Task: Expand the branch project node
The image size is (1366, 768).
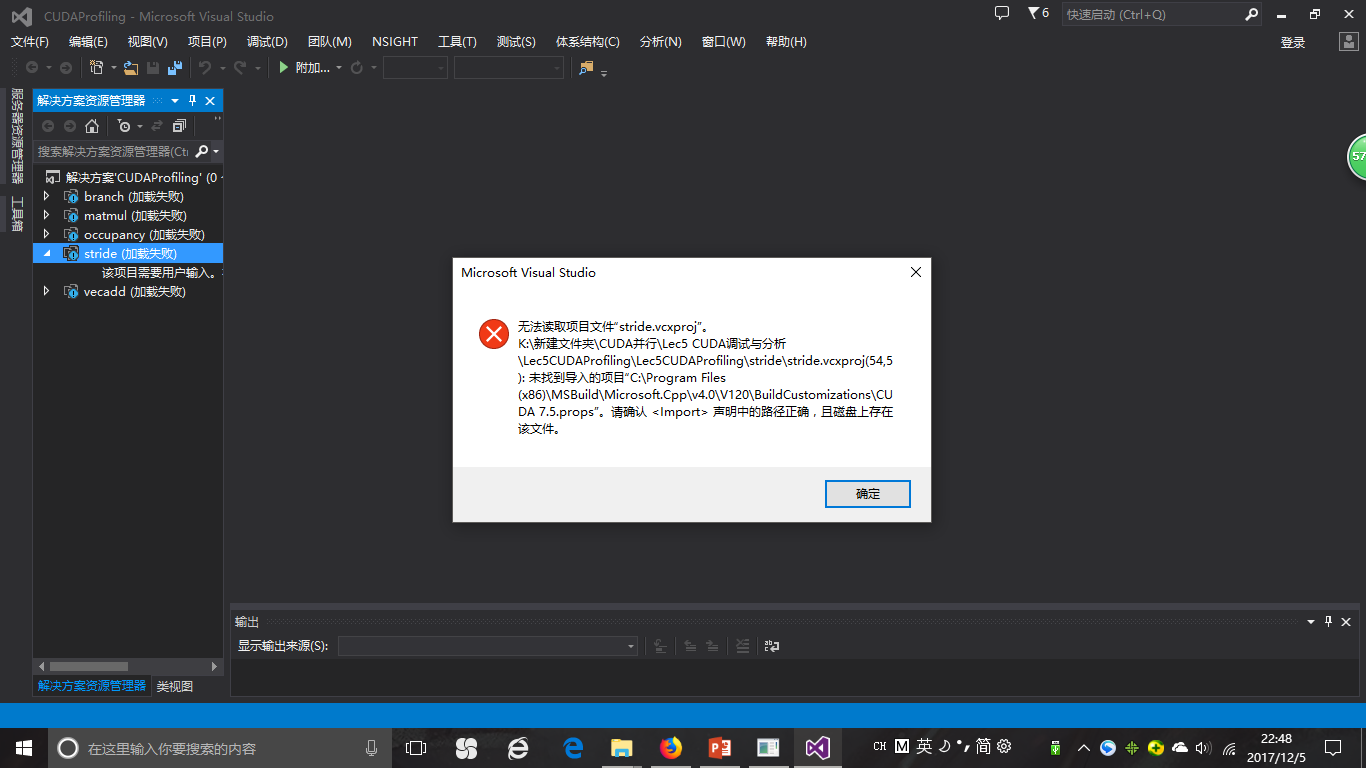Action: tap(46, 196)
